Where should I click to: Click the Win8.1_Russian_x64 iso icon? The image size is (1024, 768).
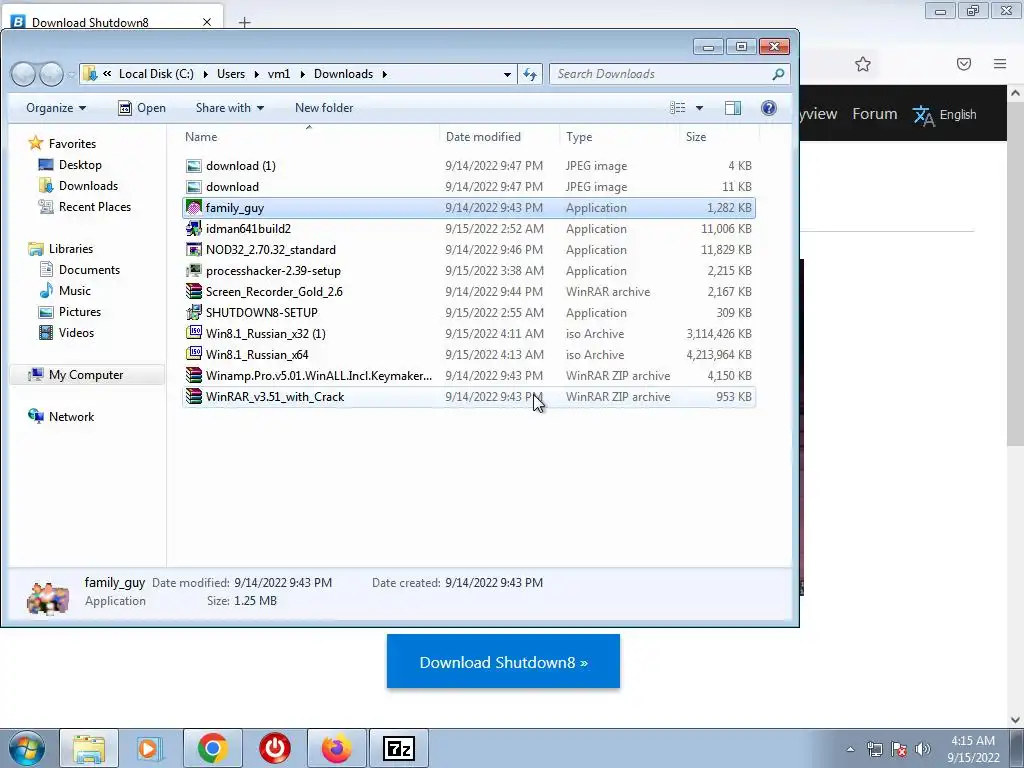coord(193,354)
